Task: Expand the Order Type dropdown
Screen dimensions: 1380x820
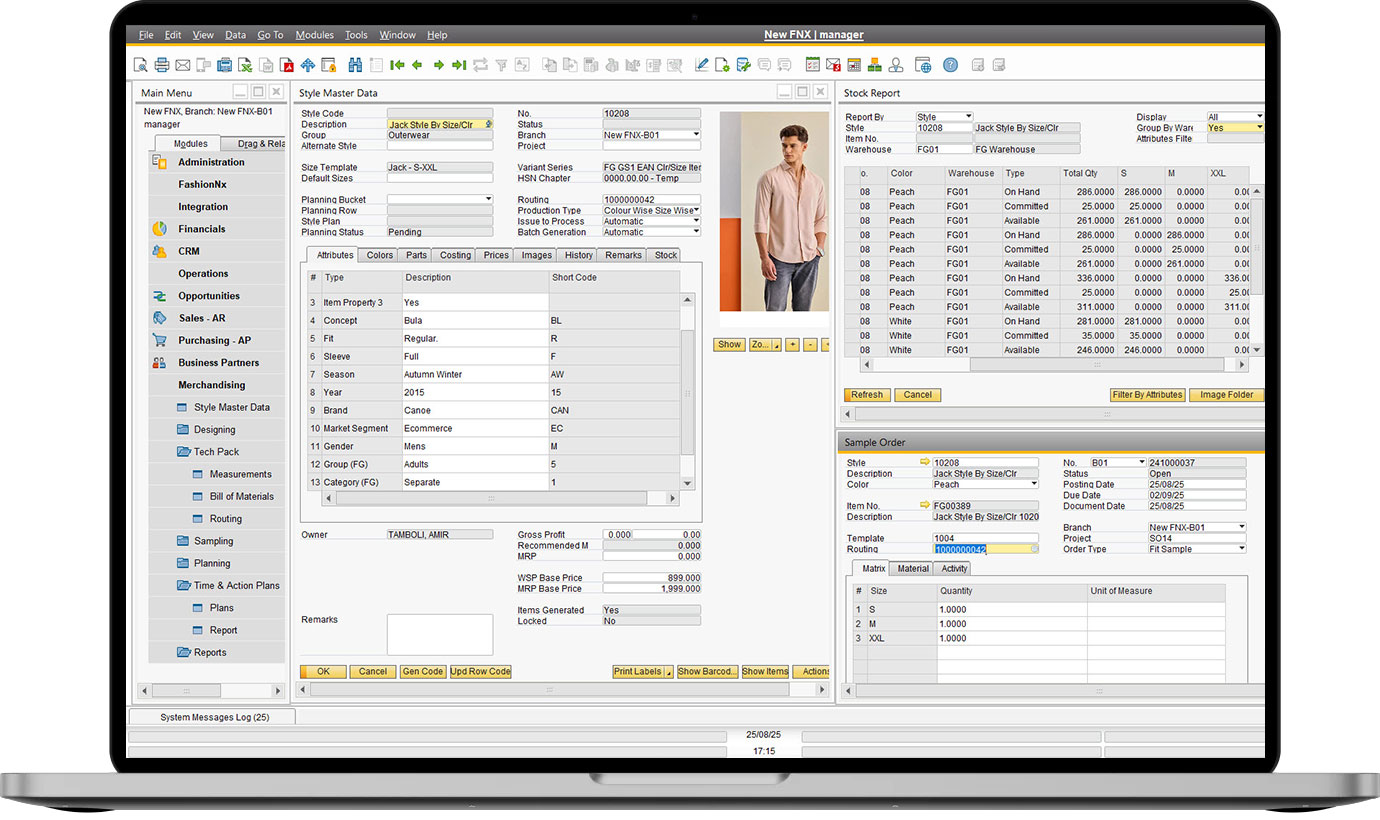Action: coord(1242,549)
